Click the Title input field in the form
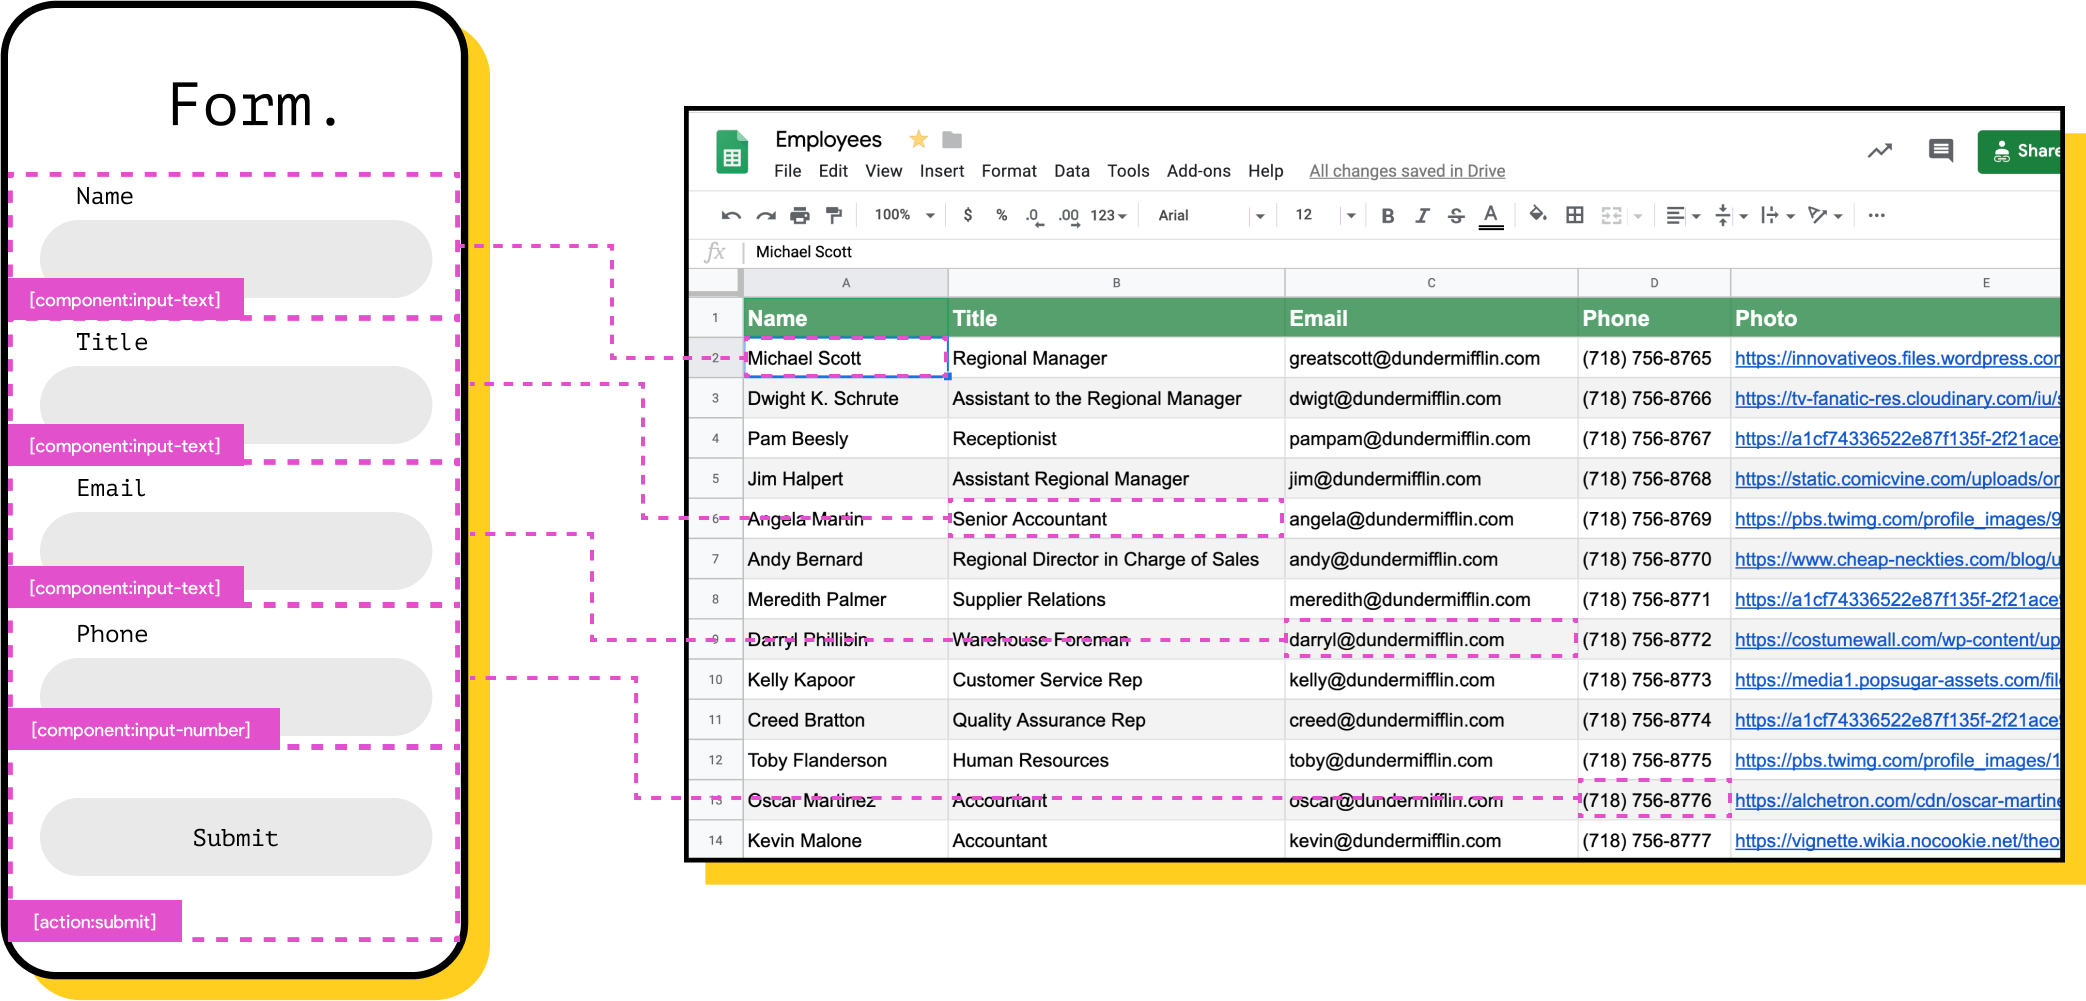2086x1001 pixels. [x=236, y=405]
